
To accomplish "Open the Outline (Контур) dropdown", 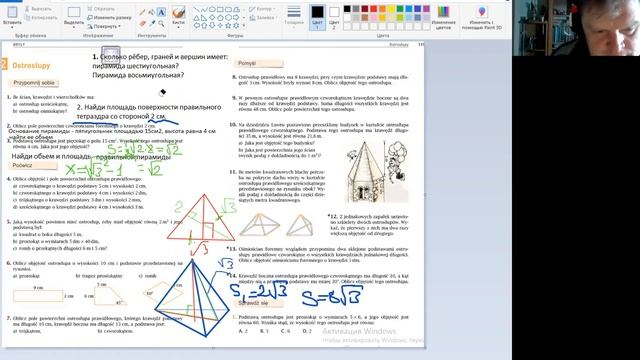I will pos(262,9).
